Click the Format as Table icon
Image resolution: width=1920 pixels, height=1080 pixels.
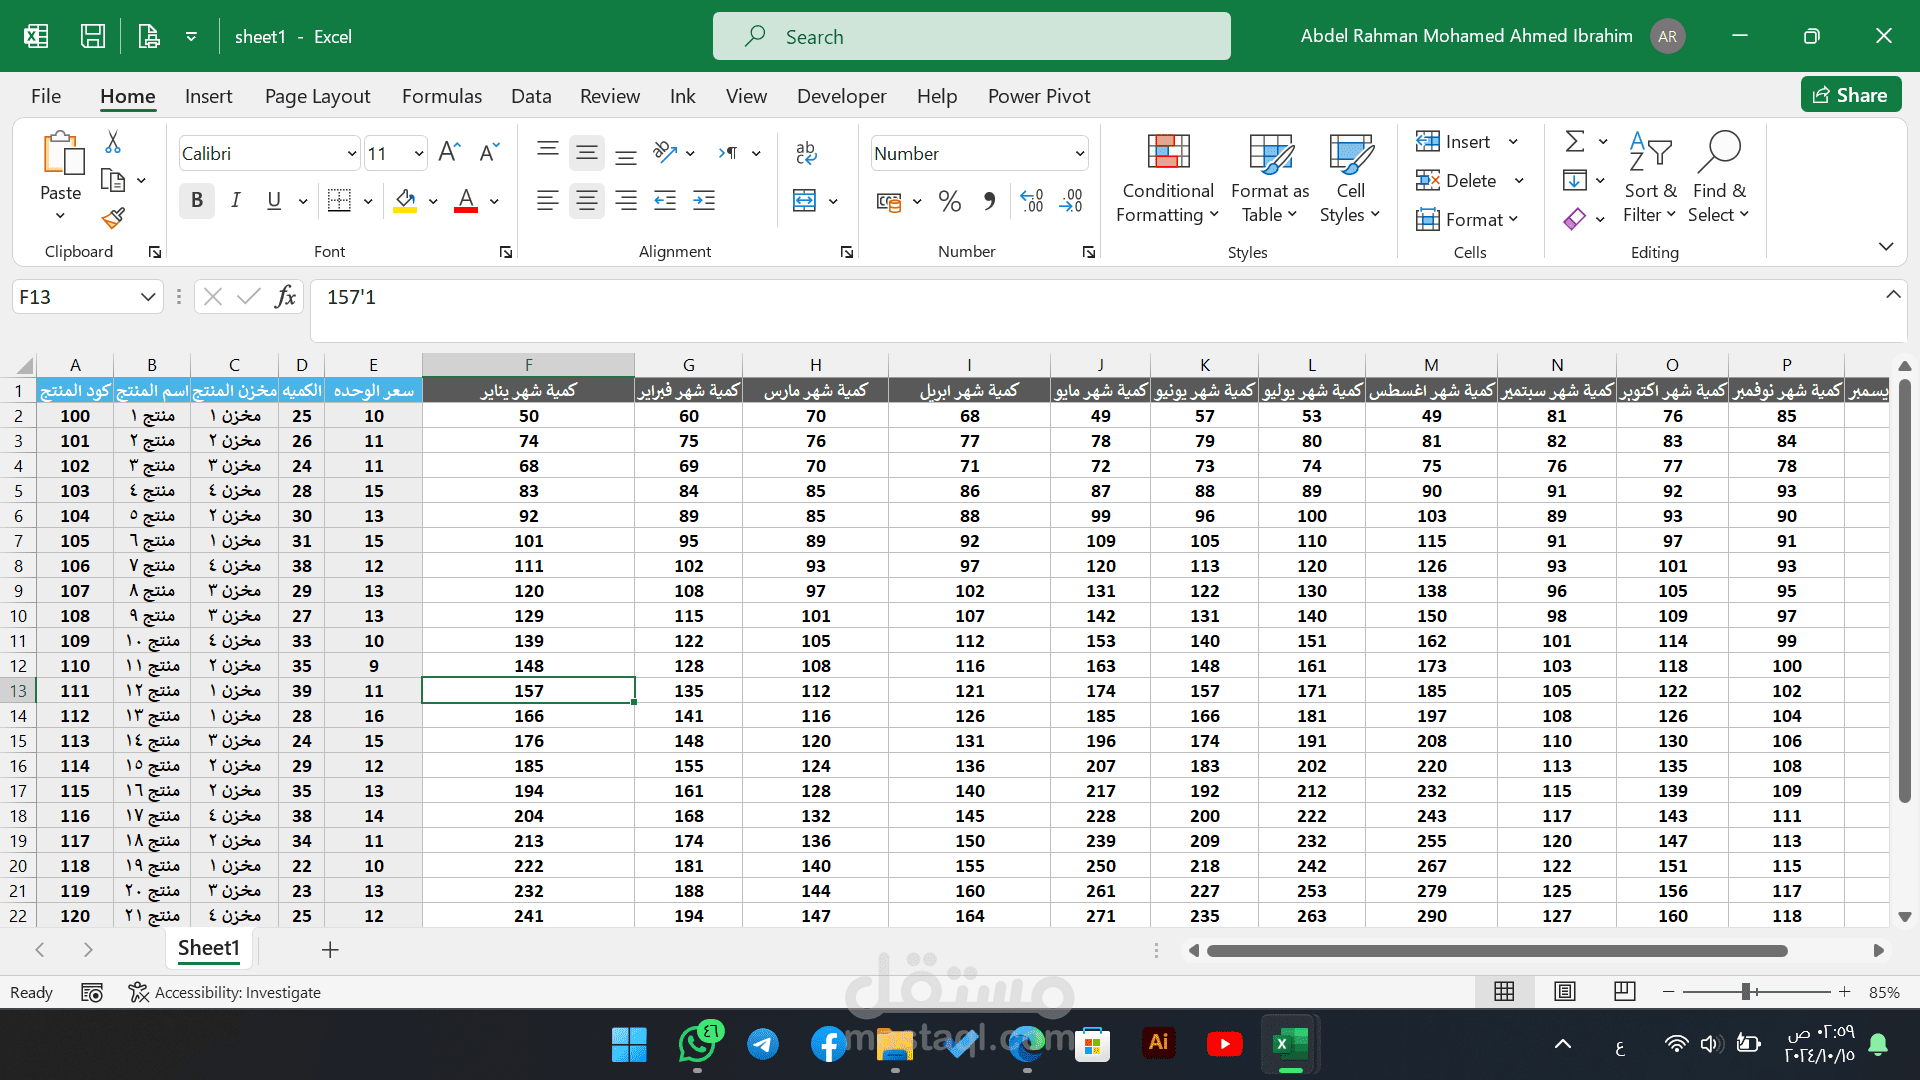click(x=1270, y=154)
